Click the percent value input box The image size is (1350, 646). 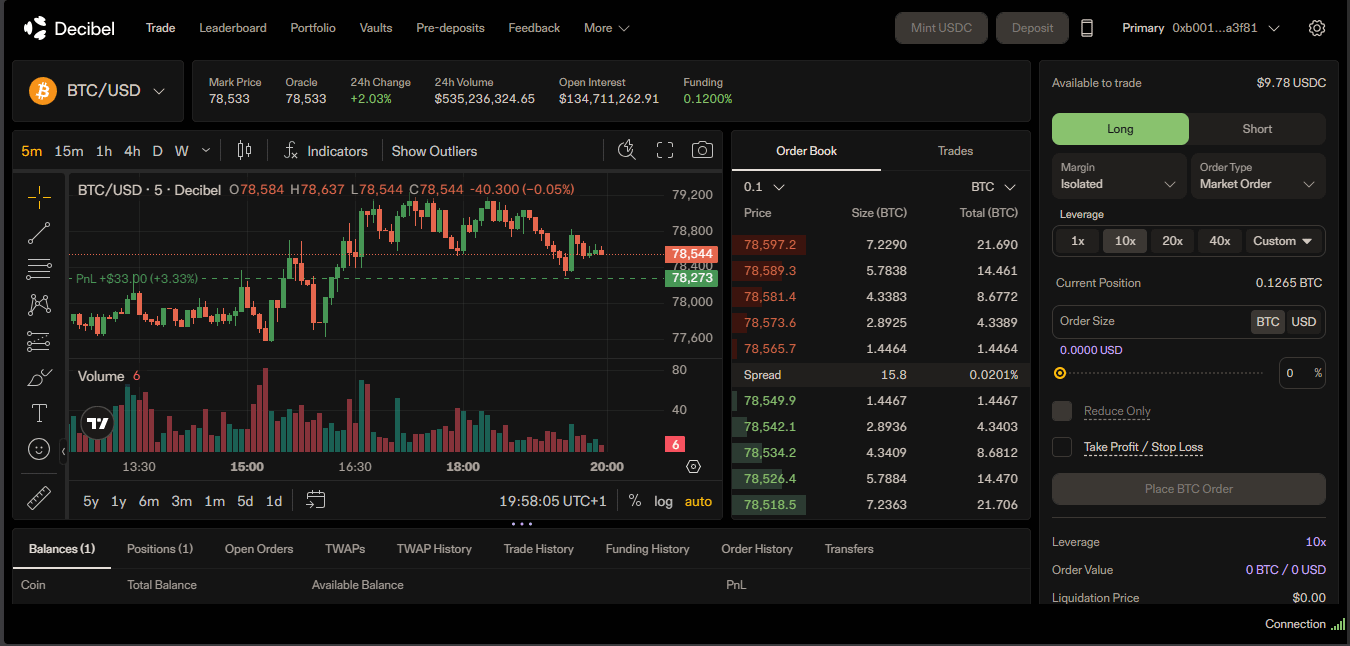pos(1302,373)
